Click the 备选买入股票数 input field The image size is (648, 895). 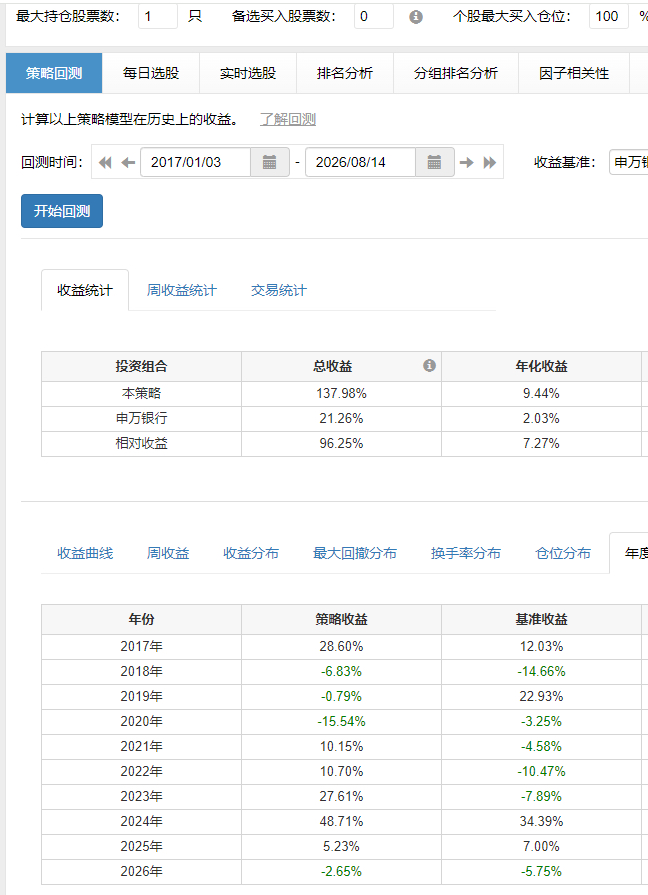[x=373, y=16]
